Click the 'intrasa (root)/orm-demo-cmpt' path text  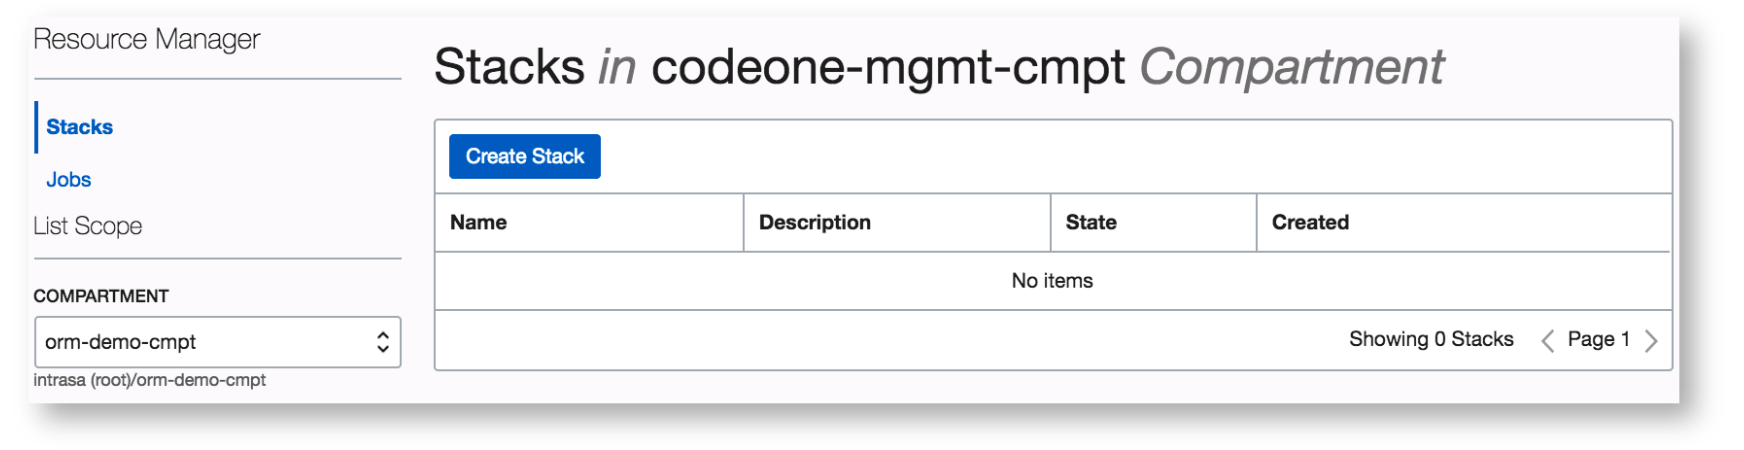150,380
